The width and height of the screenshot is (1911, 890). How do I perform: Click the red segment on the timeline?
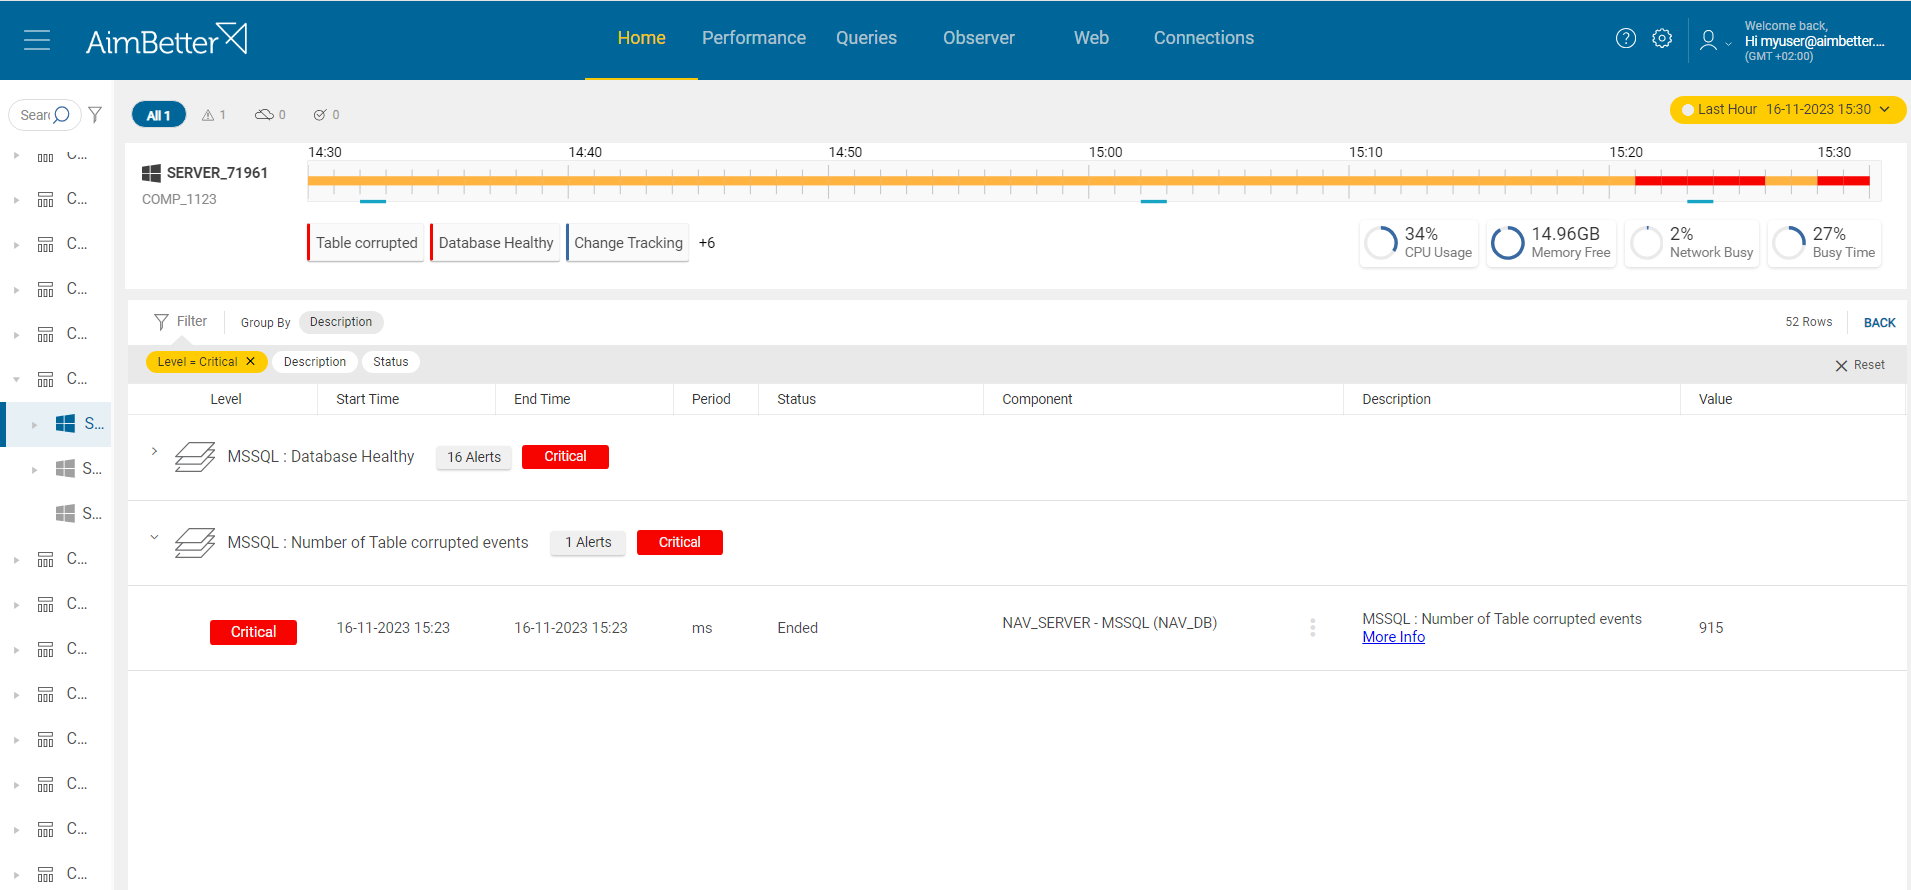coord(1699,181)
